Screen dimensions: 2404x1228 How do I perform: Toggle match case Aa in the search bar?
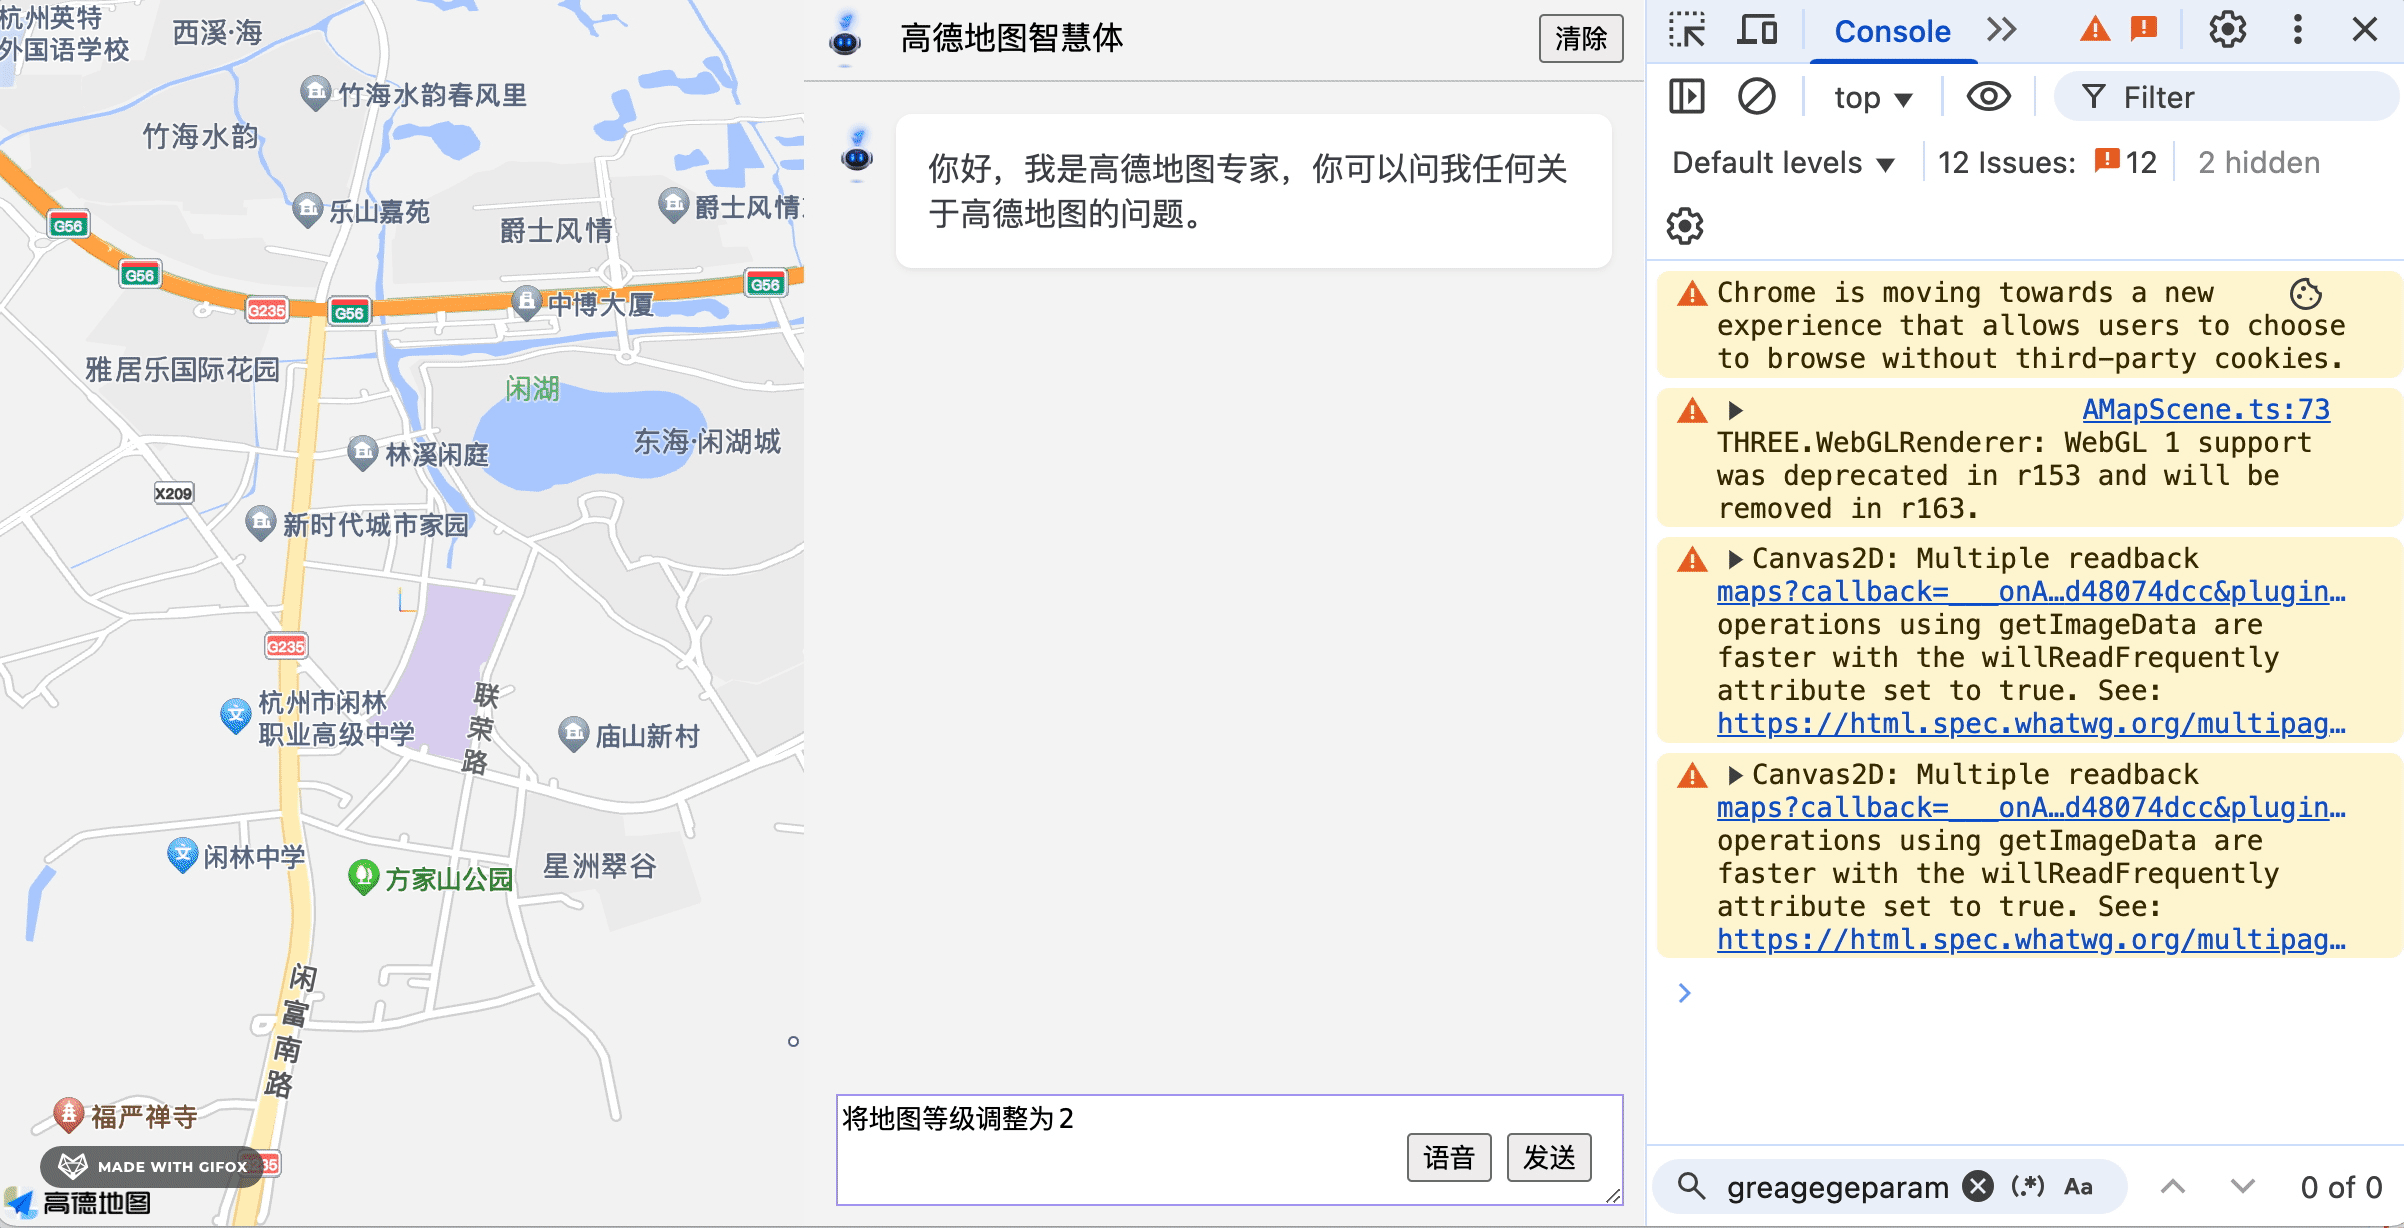(2079, 1186)
